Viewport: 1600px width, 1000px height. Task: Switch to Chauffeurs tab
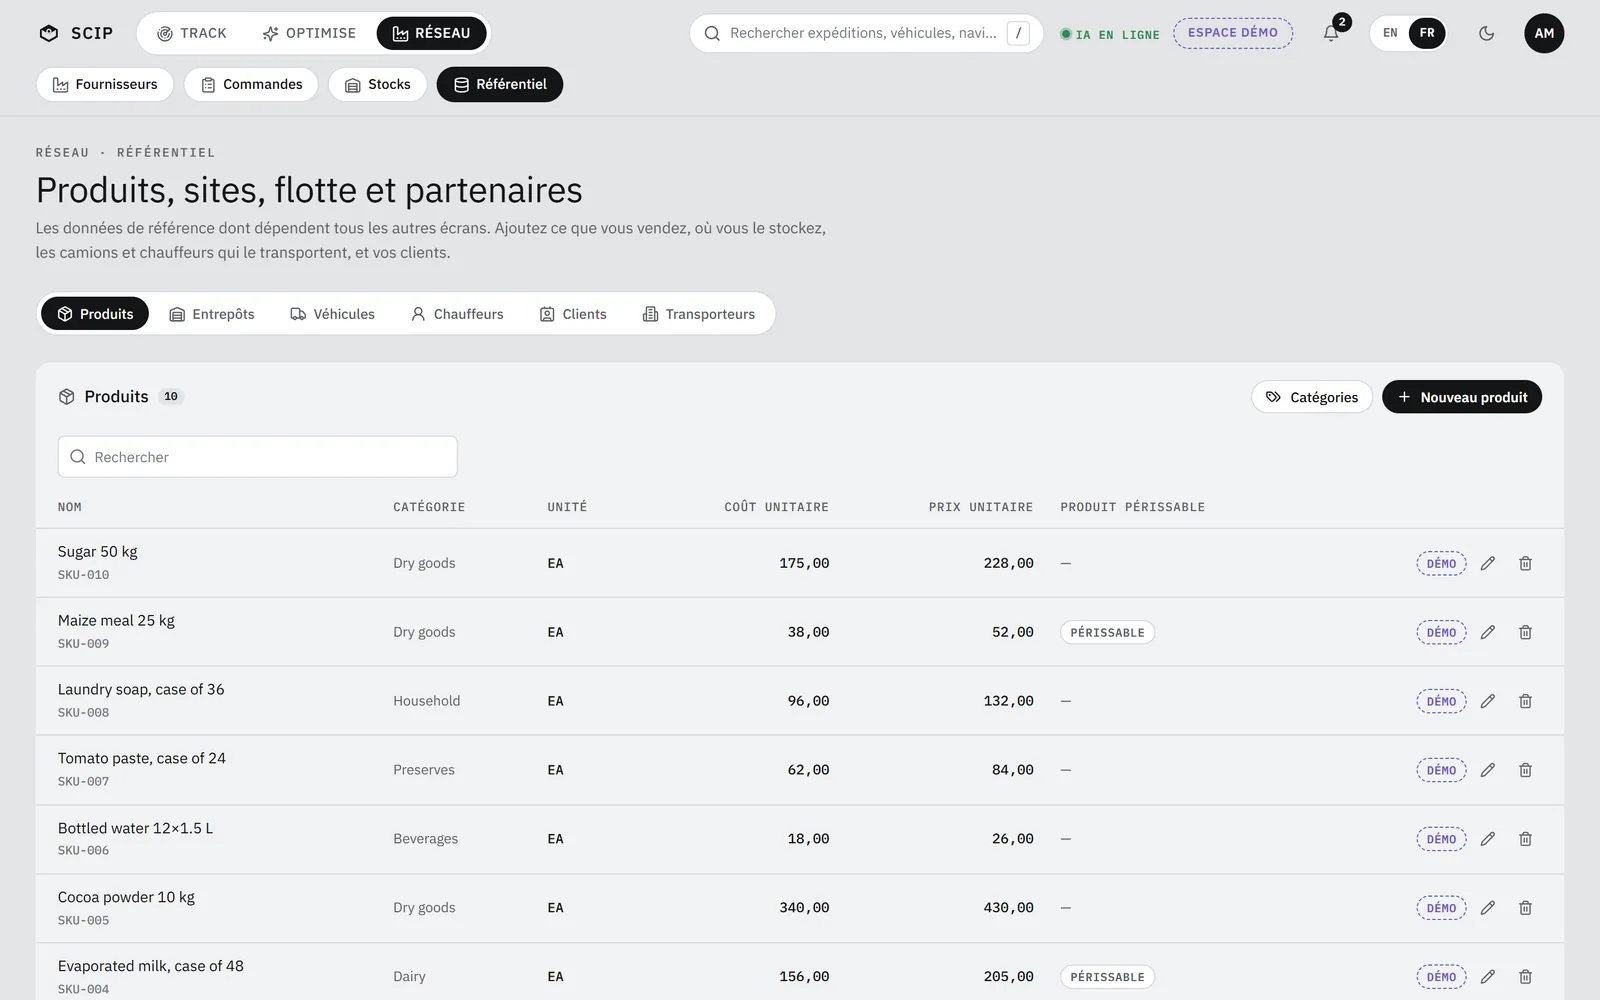coord(457,314)
